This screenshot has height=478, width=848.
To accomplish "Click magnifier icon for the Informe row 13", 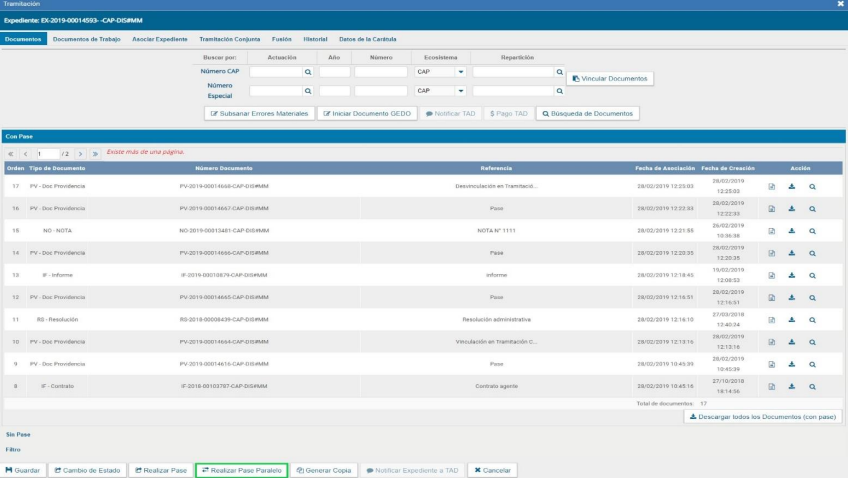I will (x=812, y=275).
